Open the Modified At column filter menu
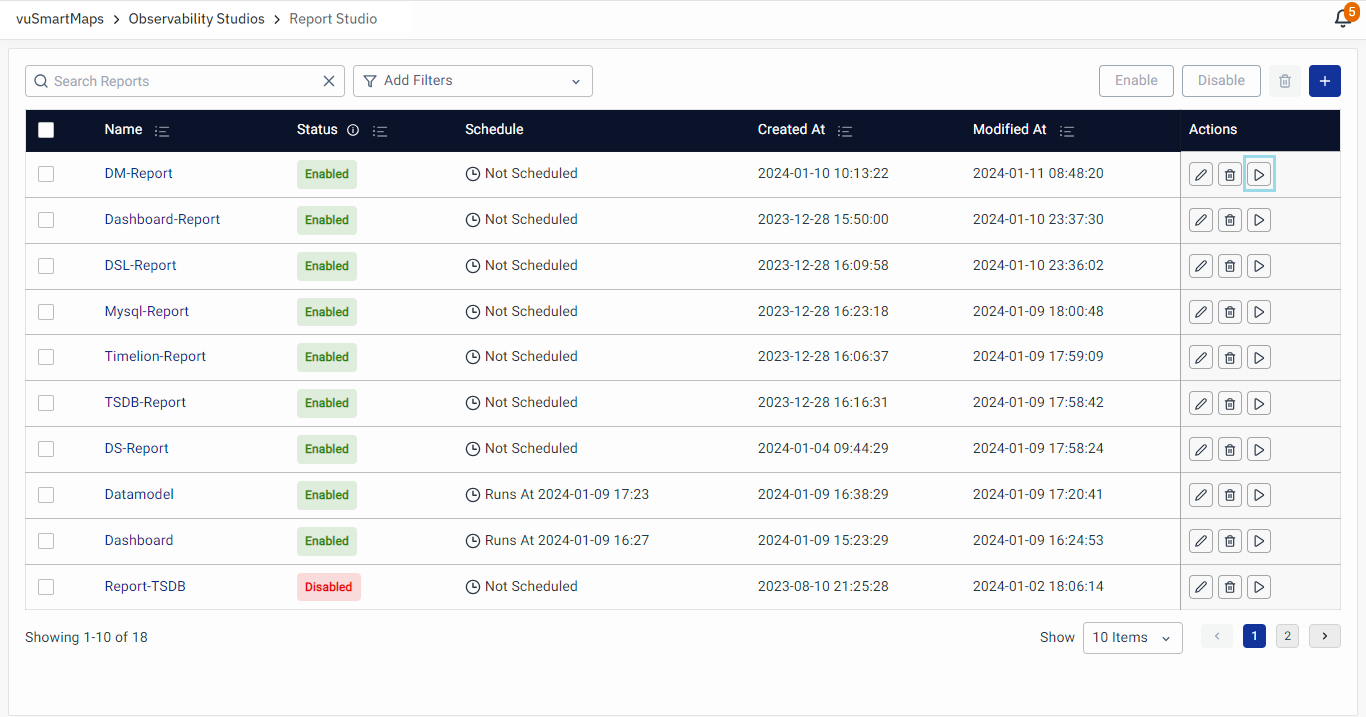Screen dimensions: 1366x717 point(1067,131)
